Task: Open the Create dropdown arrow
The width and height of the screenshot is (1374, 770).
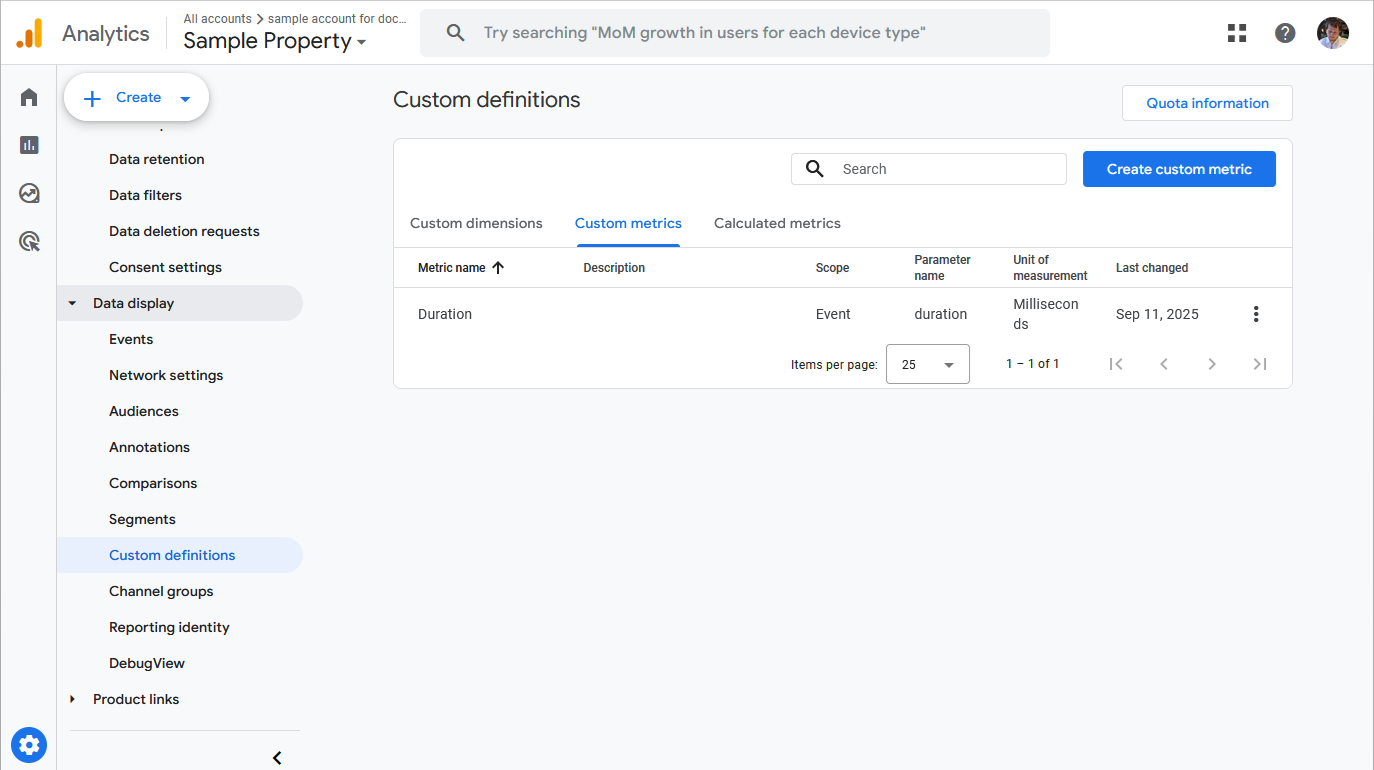Action: [185, 98]
